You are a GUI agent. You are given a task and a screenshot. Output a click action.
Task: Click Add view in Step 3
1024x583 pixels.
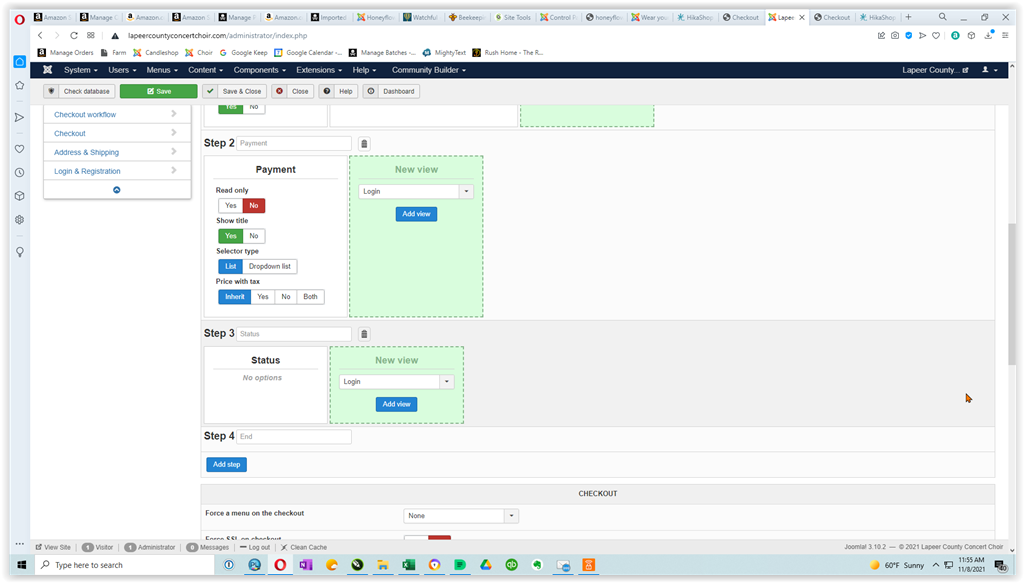click(396, 405)
